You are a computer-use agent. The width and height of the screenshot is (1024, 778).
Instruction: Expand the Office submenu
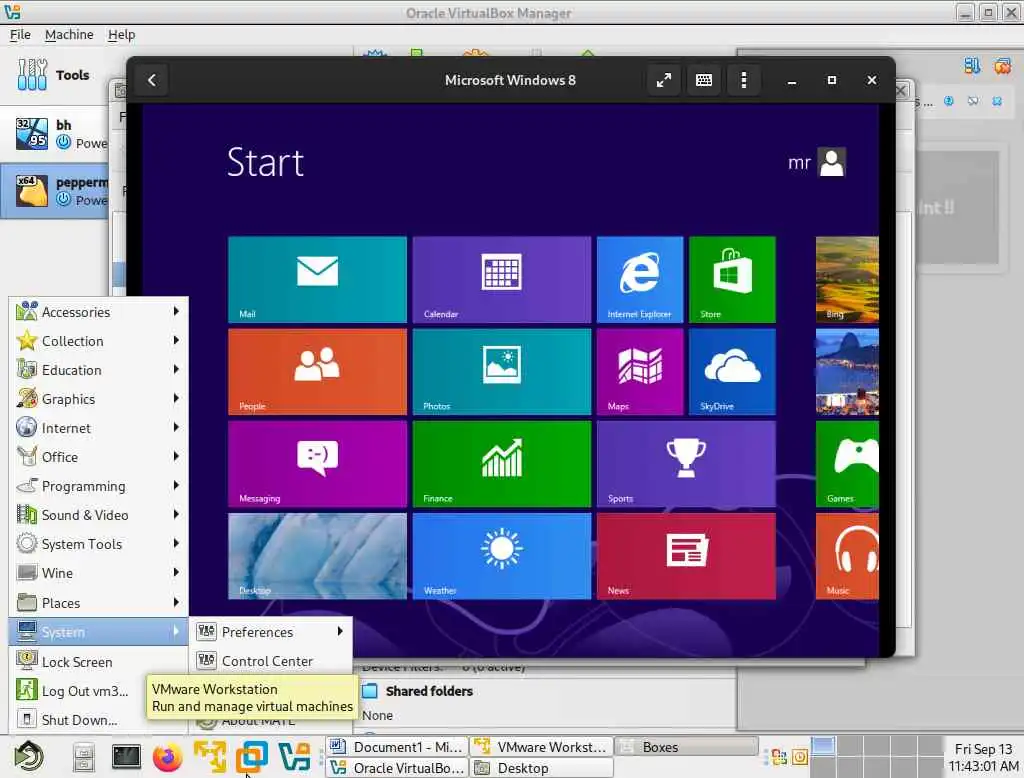99,457
